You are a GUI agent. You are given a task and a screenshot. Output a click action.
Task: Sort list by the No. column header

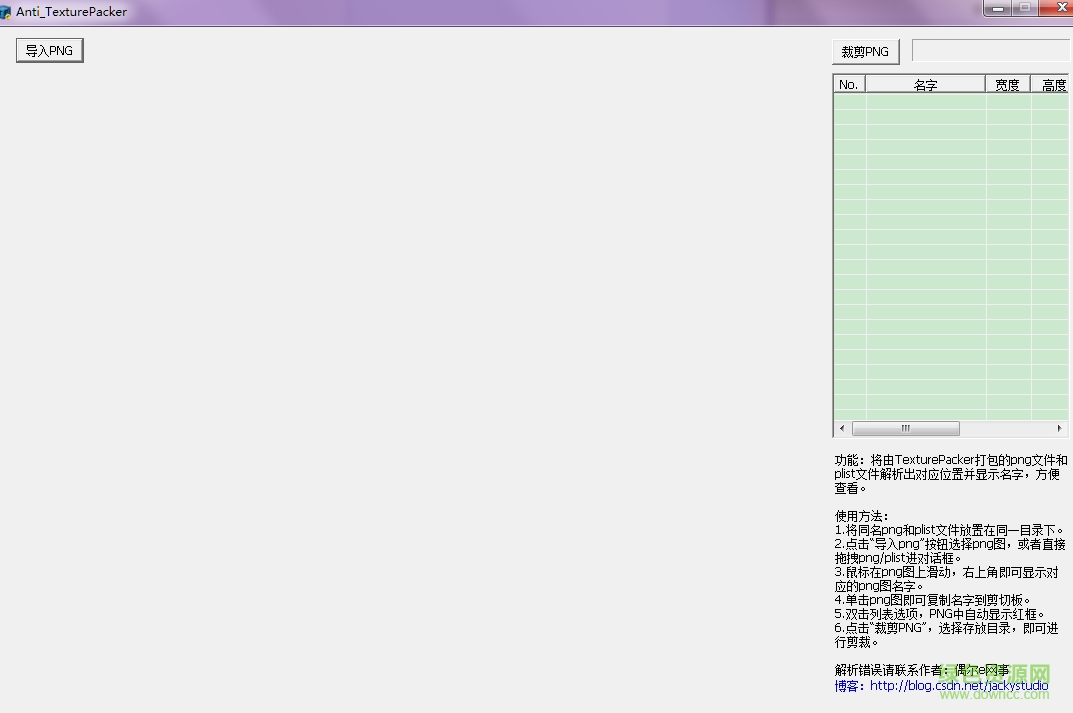point(849,85)
